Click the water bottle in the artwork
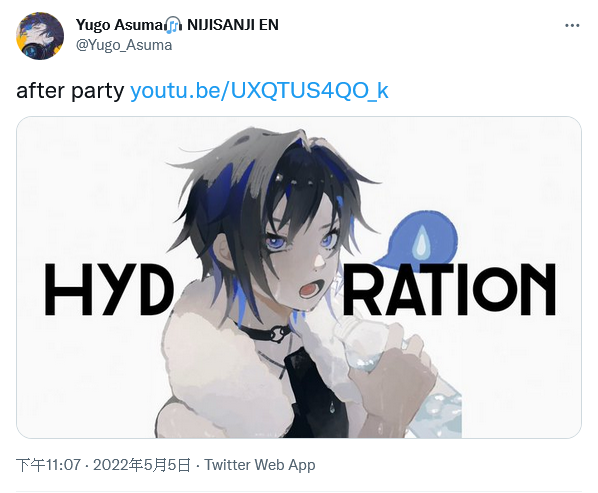The image size is (598, 493). coord(364,345)
